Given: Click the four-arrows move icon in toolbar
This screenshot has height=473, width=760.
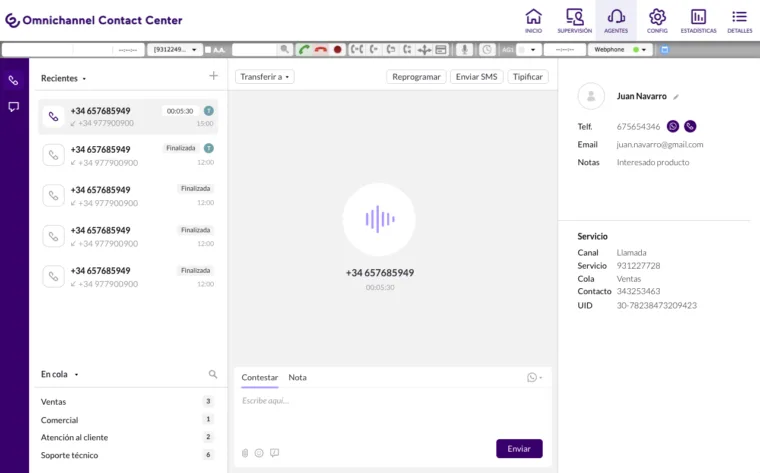Looking at the screenshot, I should click(x=424, y=49).
